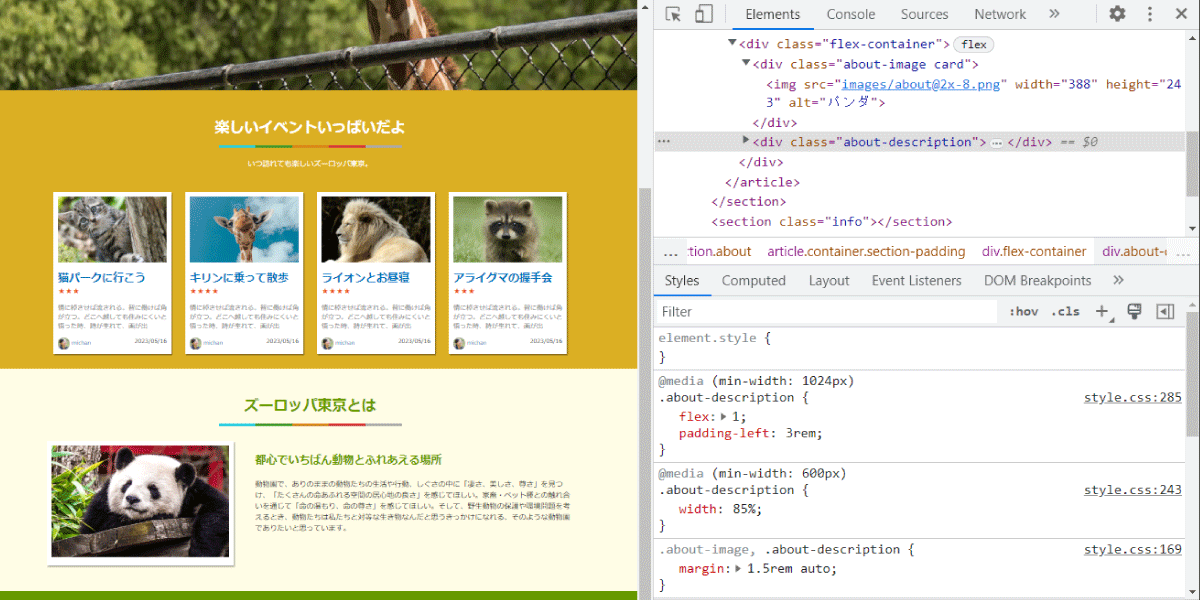Activate the inspect element picker tool
Image resolution: width=1200 pixels, height=600 pixels.
[x=673, y=14]
